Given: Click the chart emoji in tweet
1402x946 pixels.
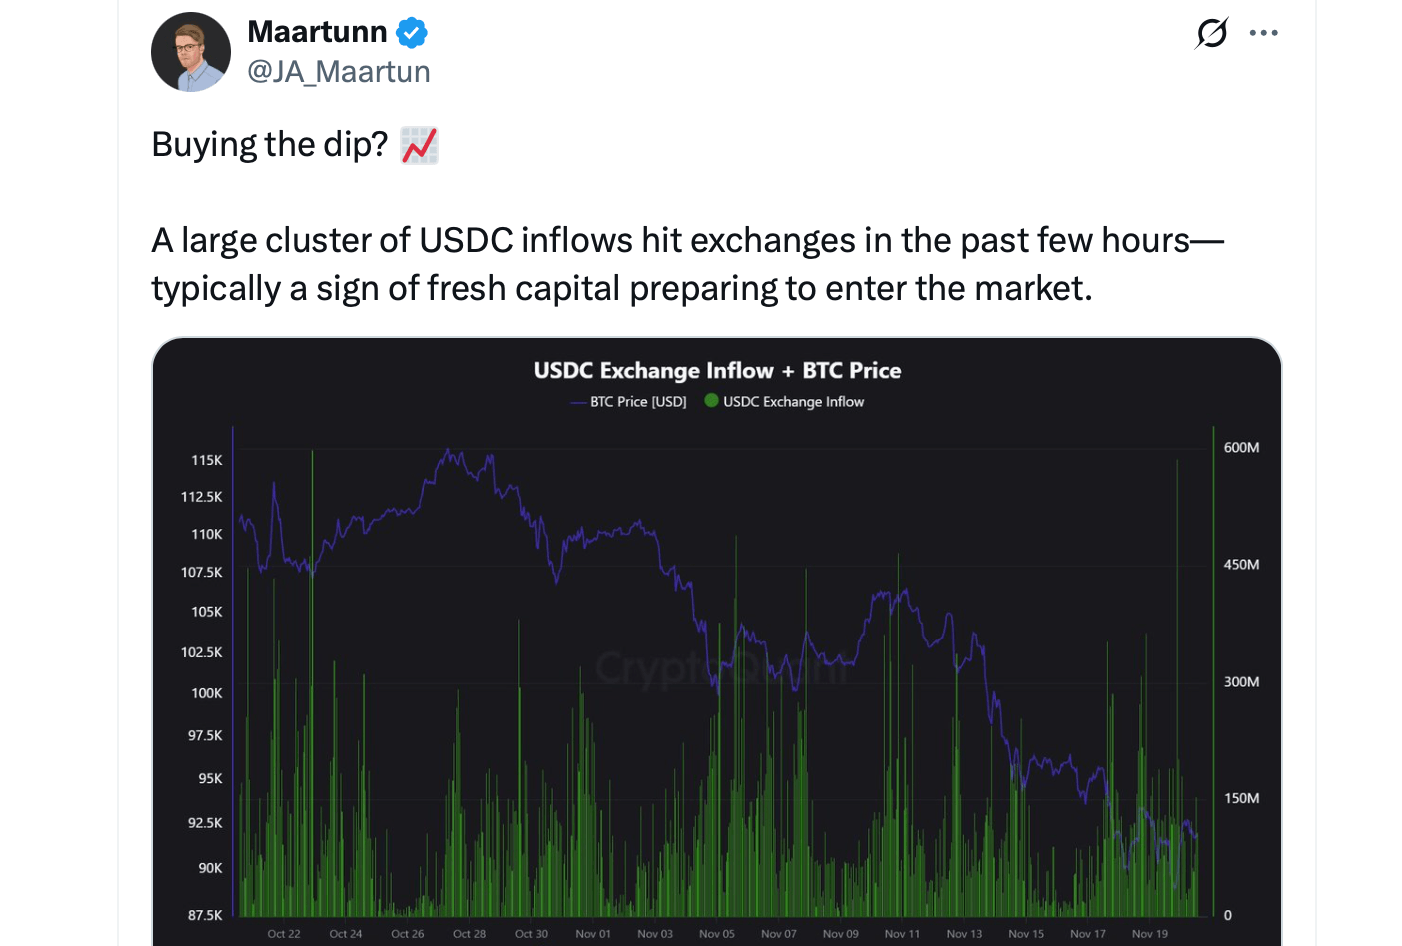Looking at the screenshot, I should tap(419, 145).
